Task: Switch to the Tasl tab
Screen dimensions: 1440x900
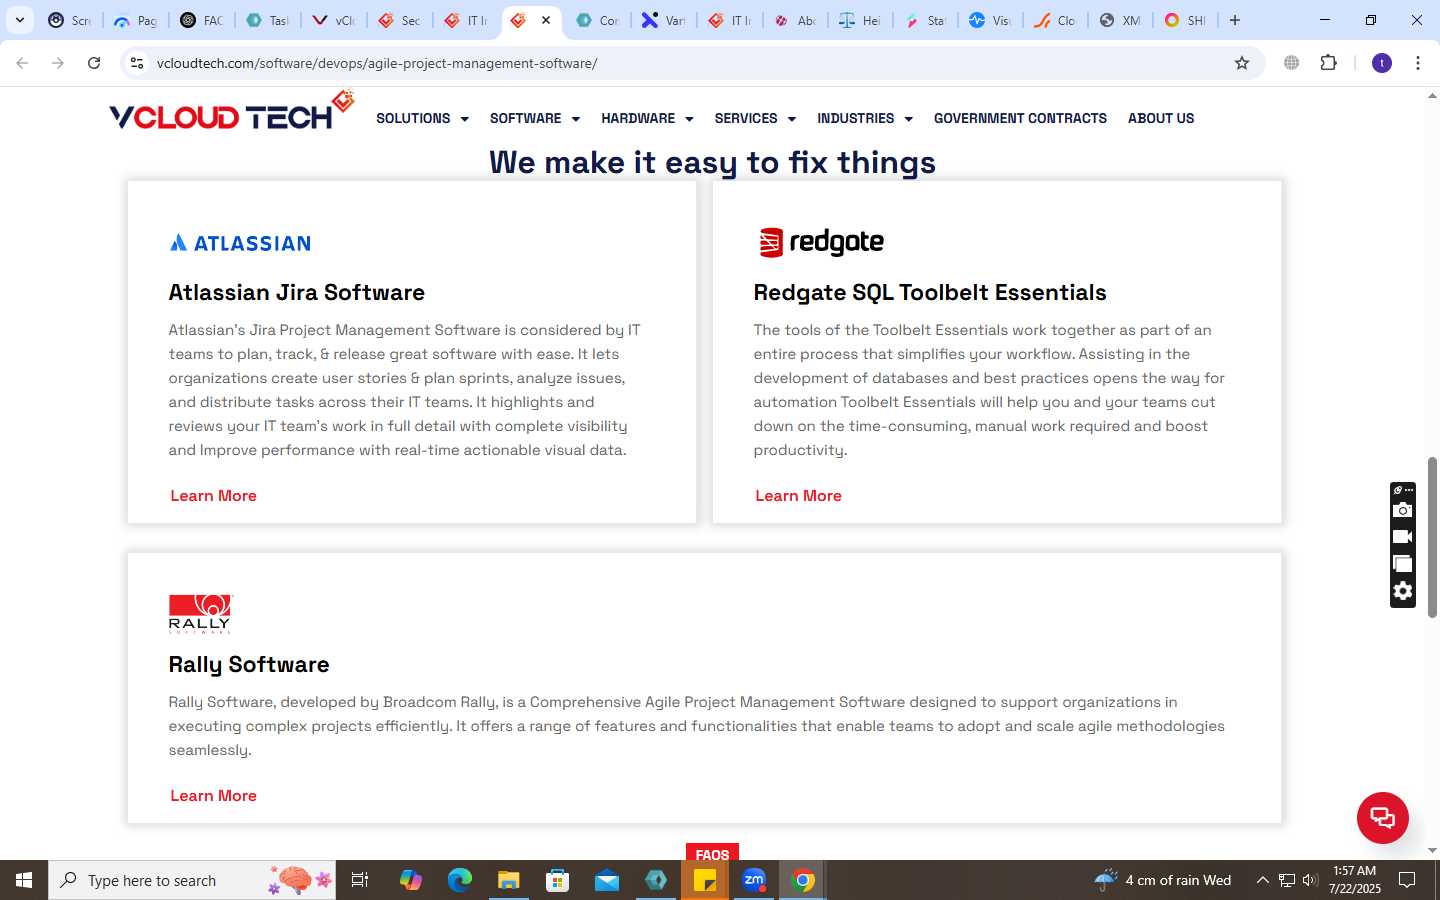Action: point(267,20)
